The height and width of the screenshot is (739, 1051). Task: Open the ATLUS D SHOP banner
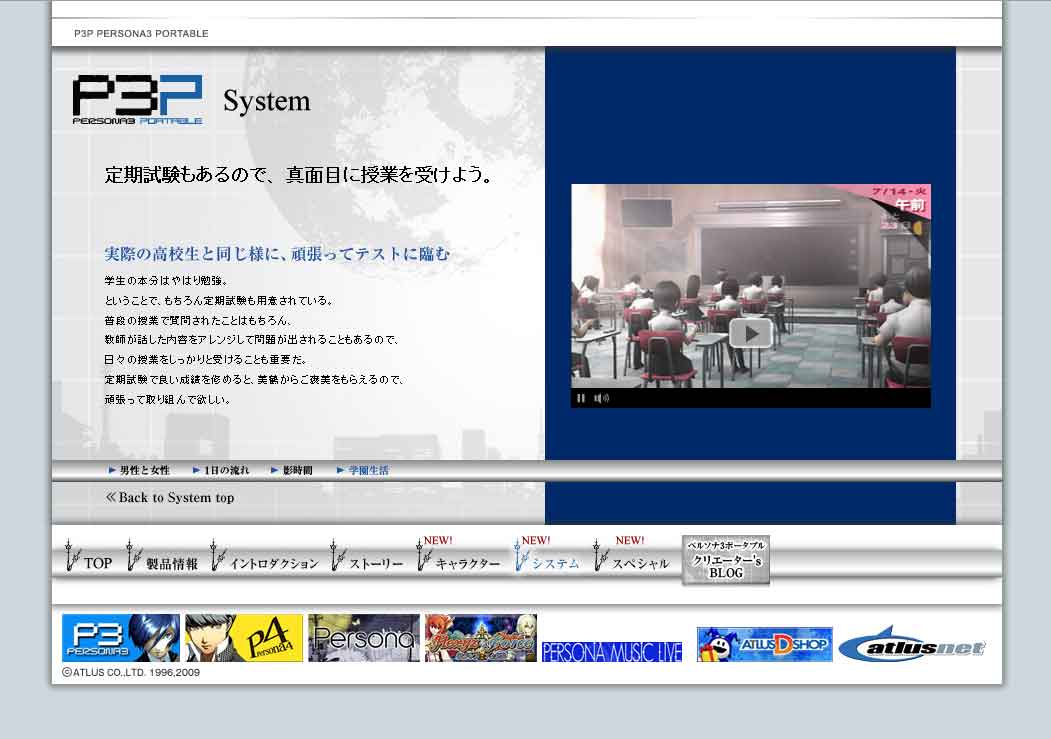click(x=765, y=644)
